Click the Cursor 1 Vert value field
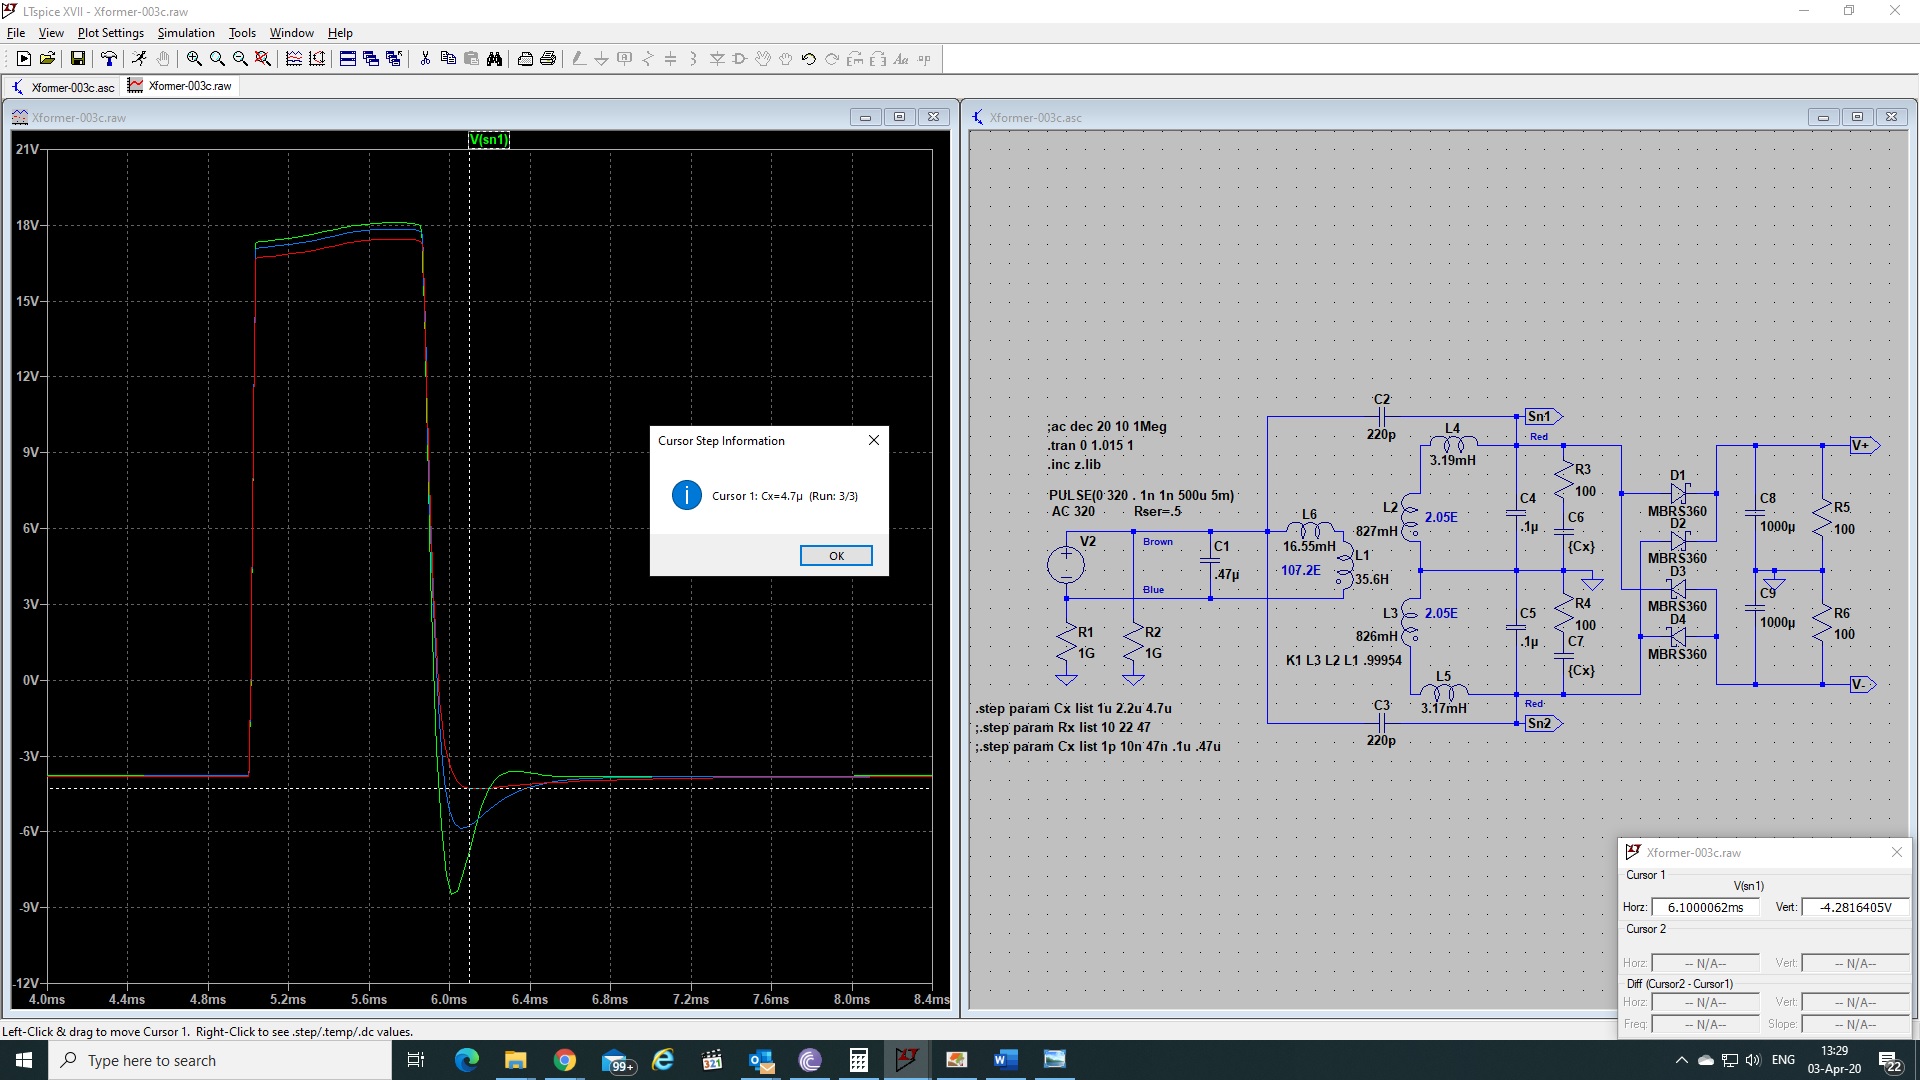1920x1080 pixels. pos(1855,907)
